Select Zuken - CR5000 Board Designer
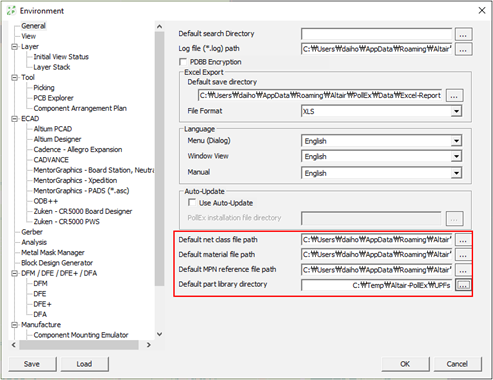The height and width of the screenshot is (380, 493). click(x=83, y=212)
